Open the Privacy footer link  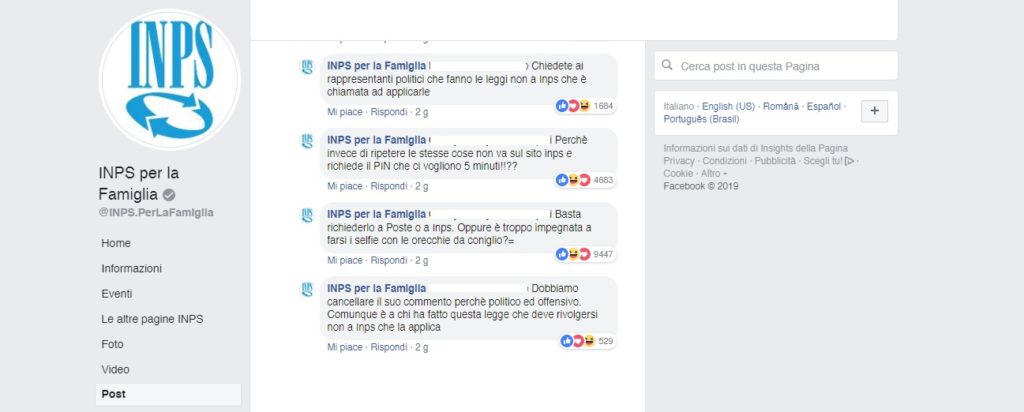(679, 161)
